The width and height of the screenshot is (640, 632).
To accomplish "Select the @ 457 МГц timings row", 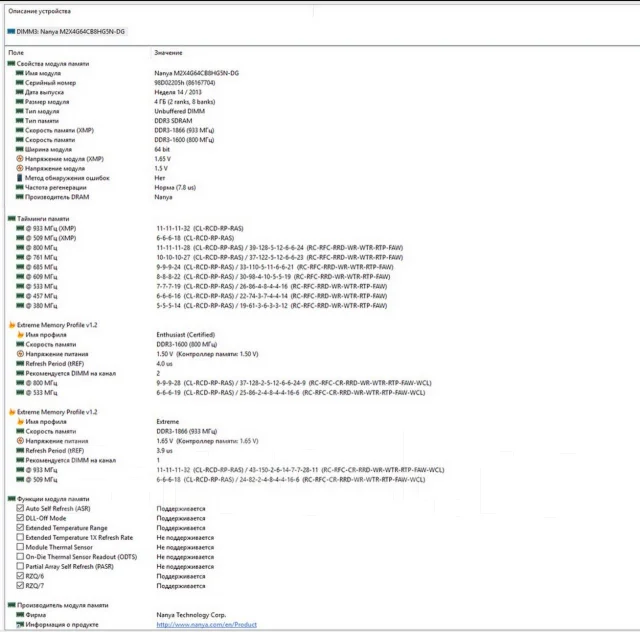I will (201, 296).
